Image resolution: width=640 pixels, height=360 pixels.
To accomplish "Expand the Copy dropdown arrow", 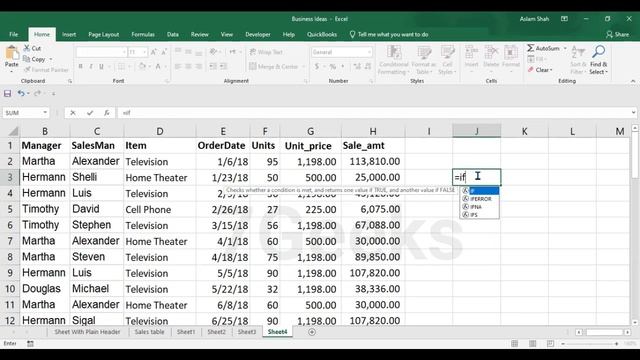I will (x=51, y=59).
